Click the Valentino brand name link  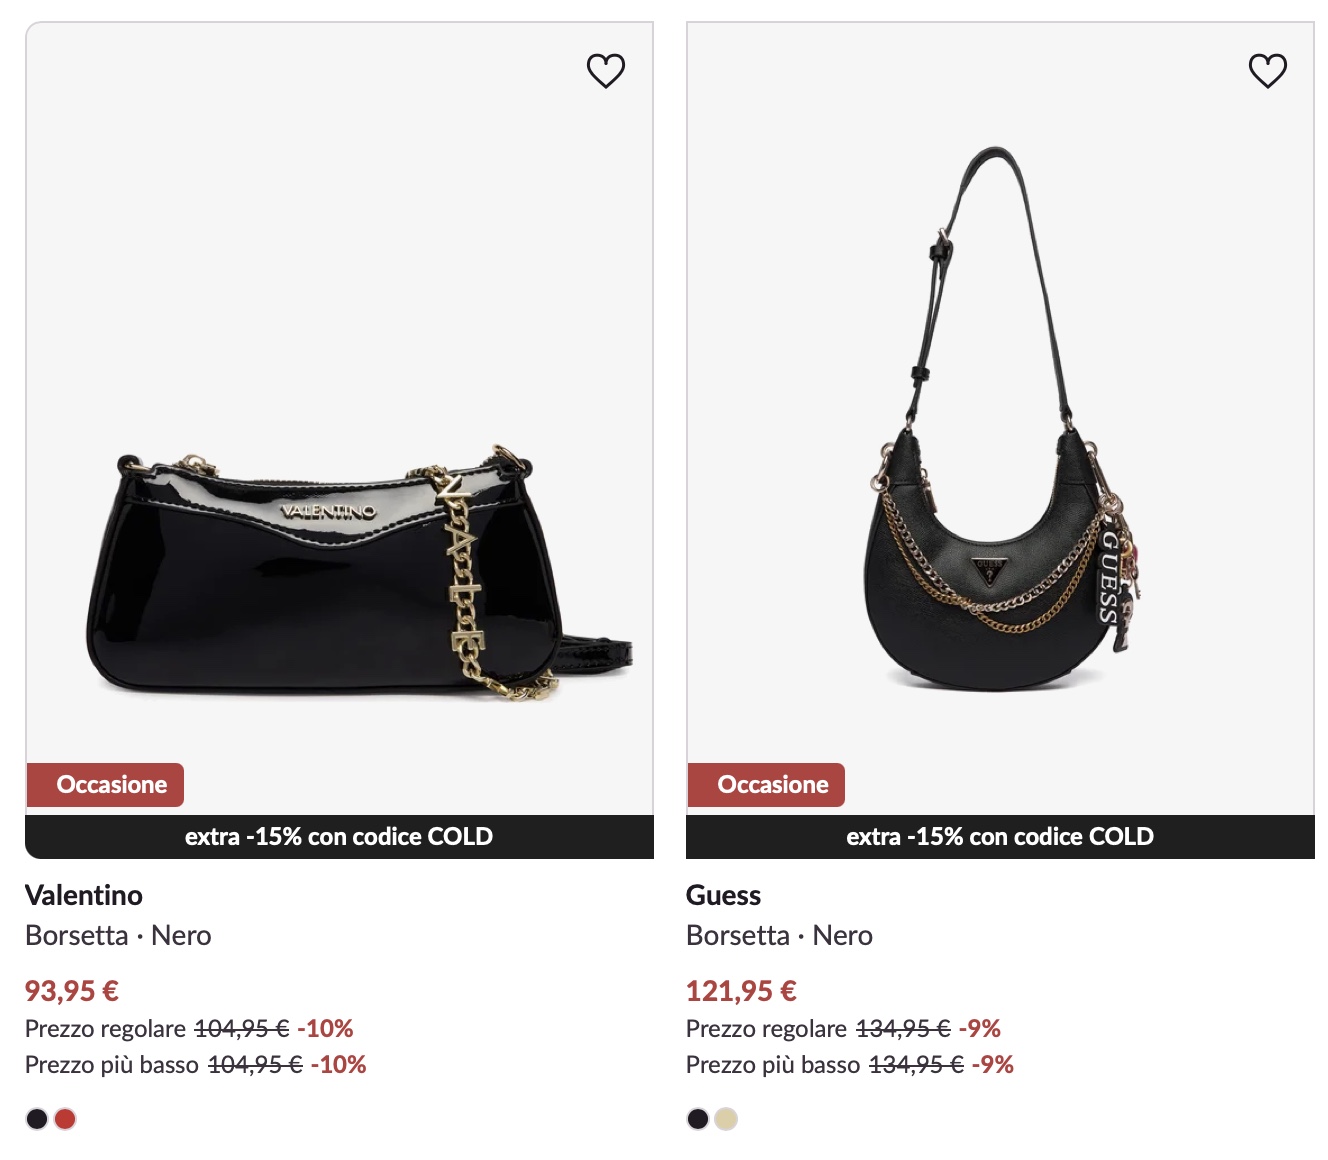[84, 895]
